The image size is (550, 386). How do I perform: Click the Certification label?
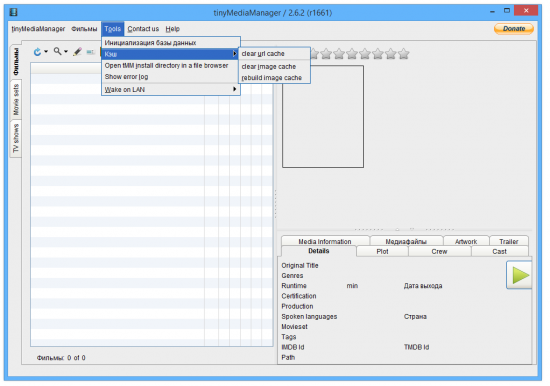[x=299, y=296]
